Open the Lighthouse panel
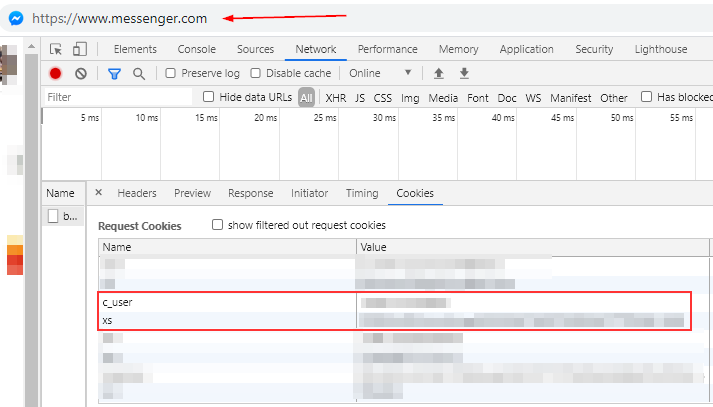The width and height of the screenshot is (713, 407). (661, 49)
